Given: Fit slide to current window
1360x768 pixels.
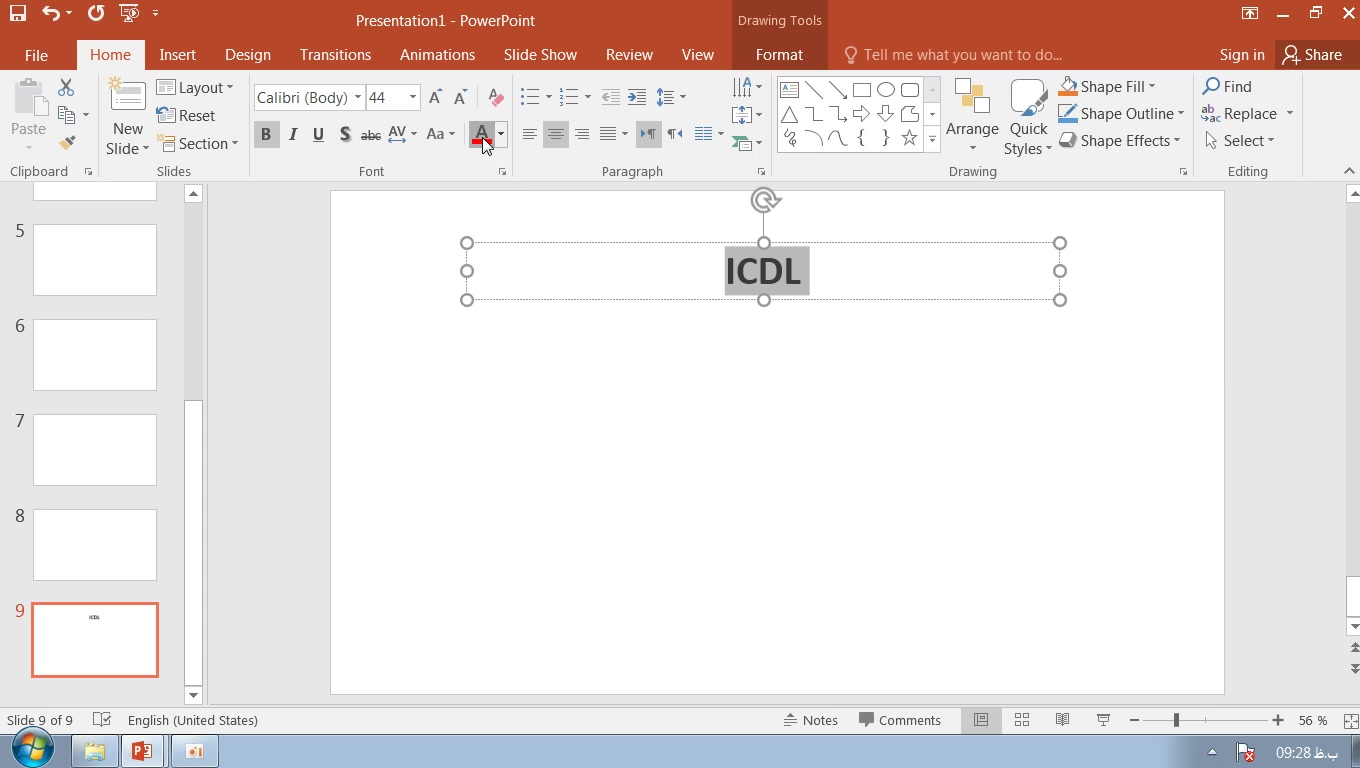Looking at the screenshot, I should [x=1351, y=720].
